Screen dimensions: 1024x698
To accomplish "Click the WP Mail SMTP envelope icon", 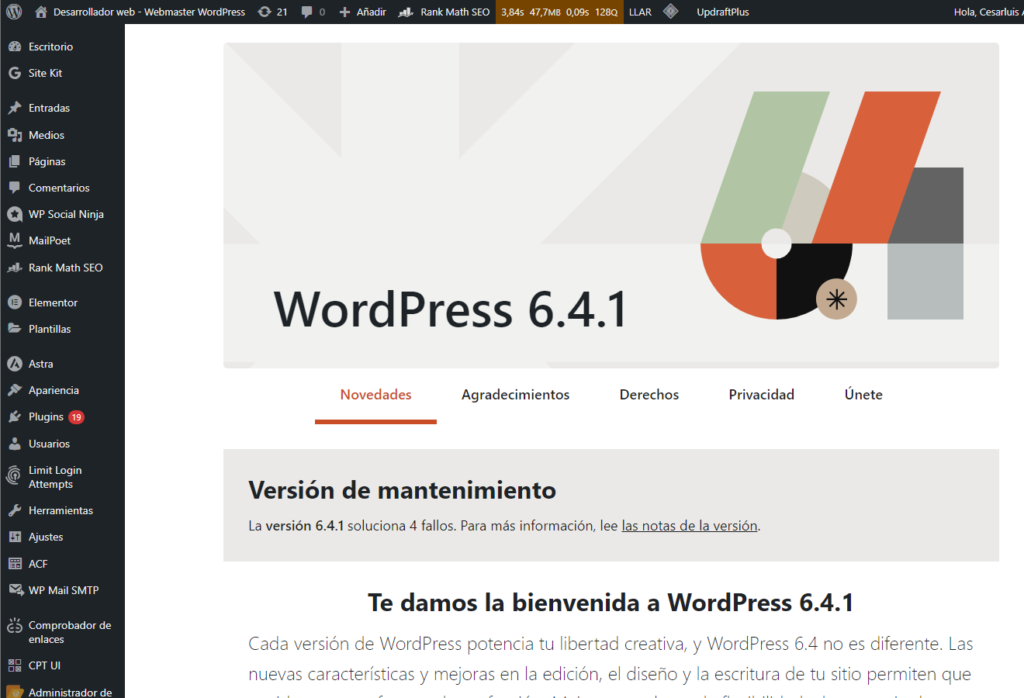I will (x=15, y=590).
